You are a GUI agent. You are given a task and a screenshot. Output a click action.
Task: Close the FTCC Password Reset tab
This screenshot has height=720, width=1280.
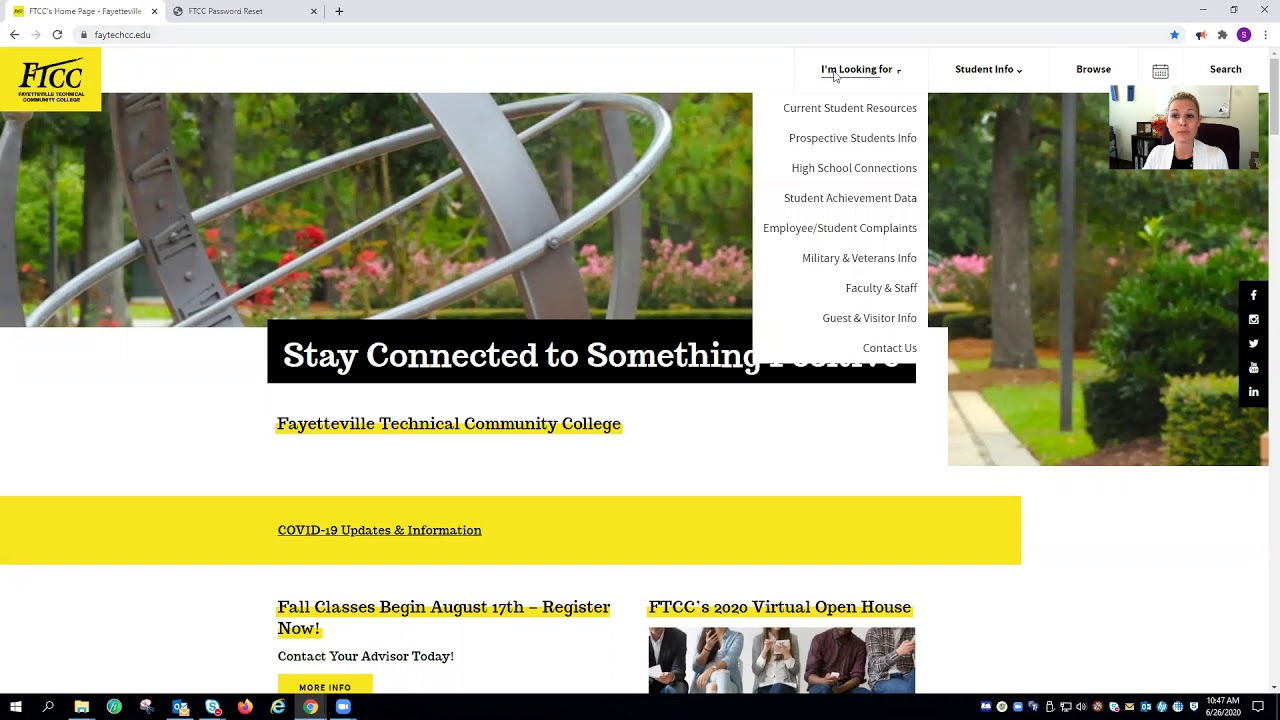[314, 11]
